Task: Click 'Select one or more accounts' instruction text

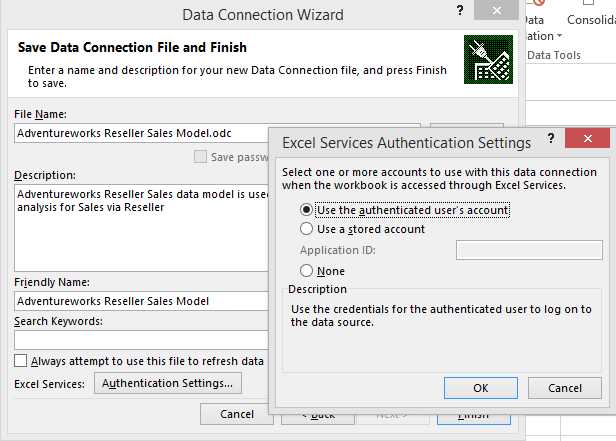Action: click(x=439, y=178)
